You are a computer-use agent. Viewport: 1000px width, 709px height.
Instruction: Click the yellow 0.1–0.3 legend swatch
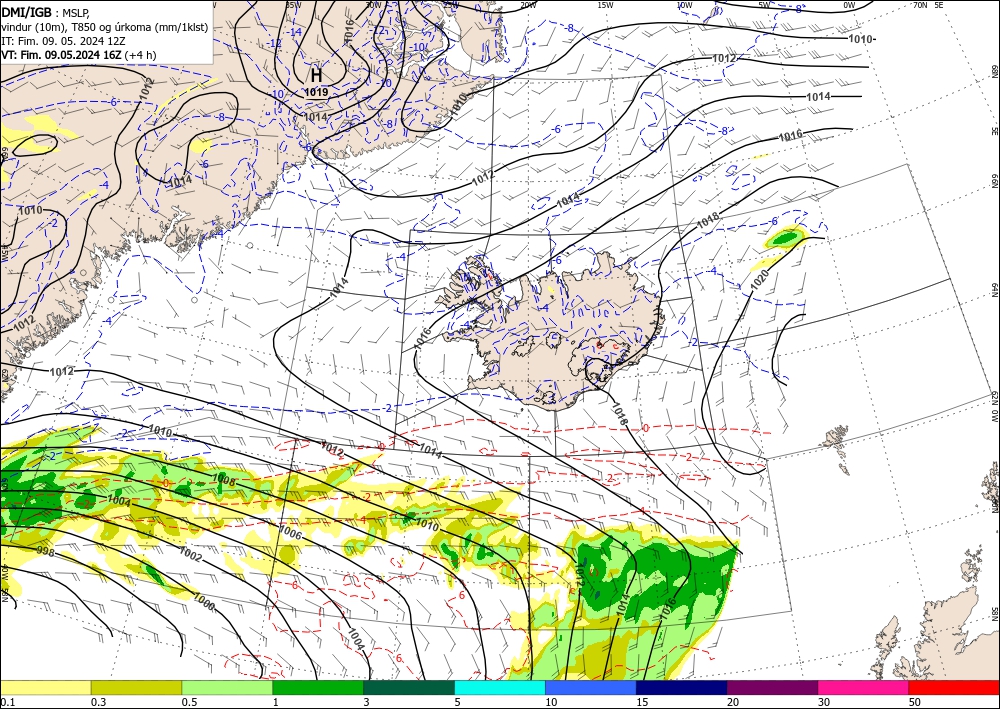pos(45,687)
